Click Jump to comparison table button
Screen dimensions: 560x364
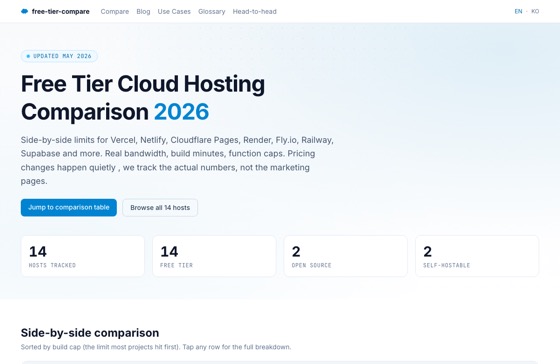(x=69, y=208)
